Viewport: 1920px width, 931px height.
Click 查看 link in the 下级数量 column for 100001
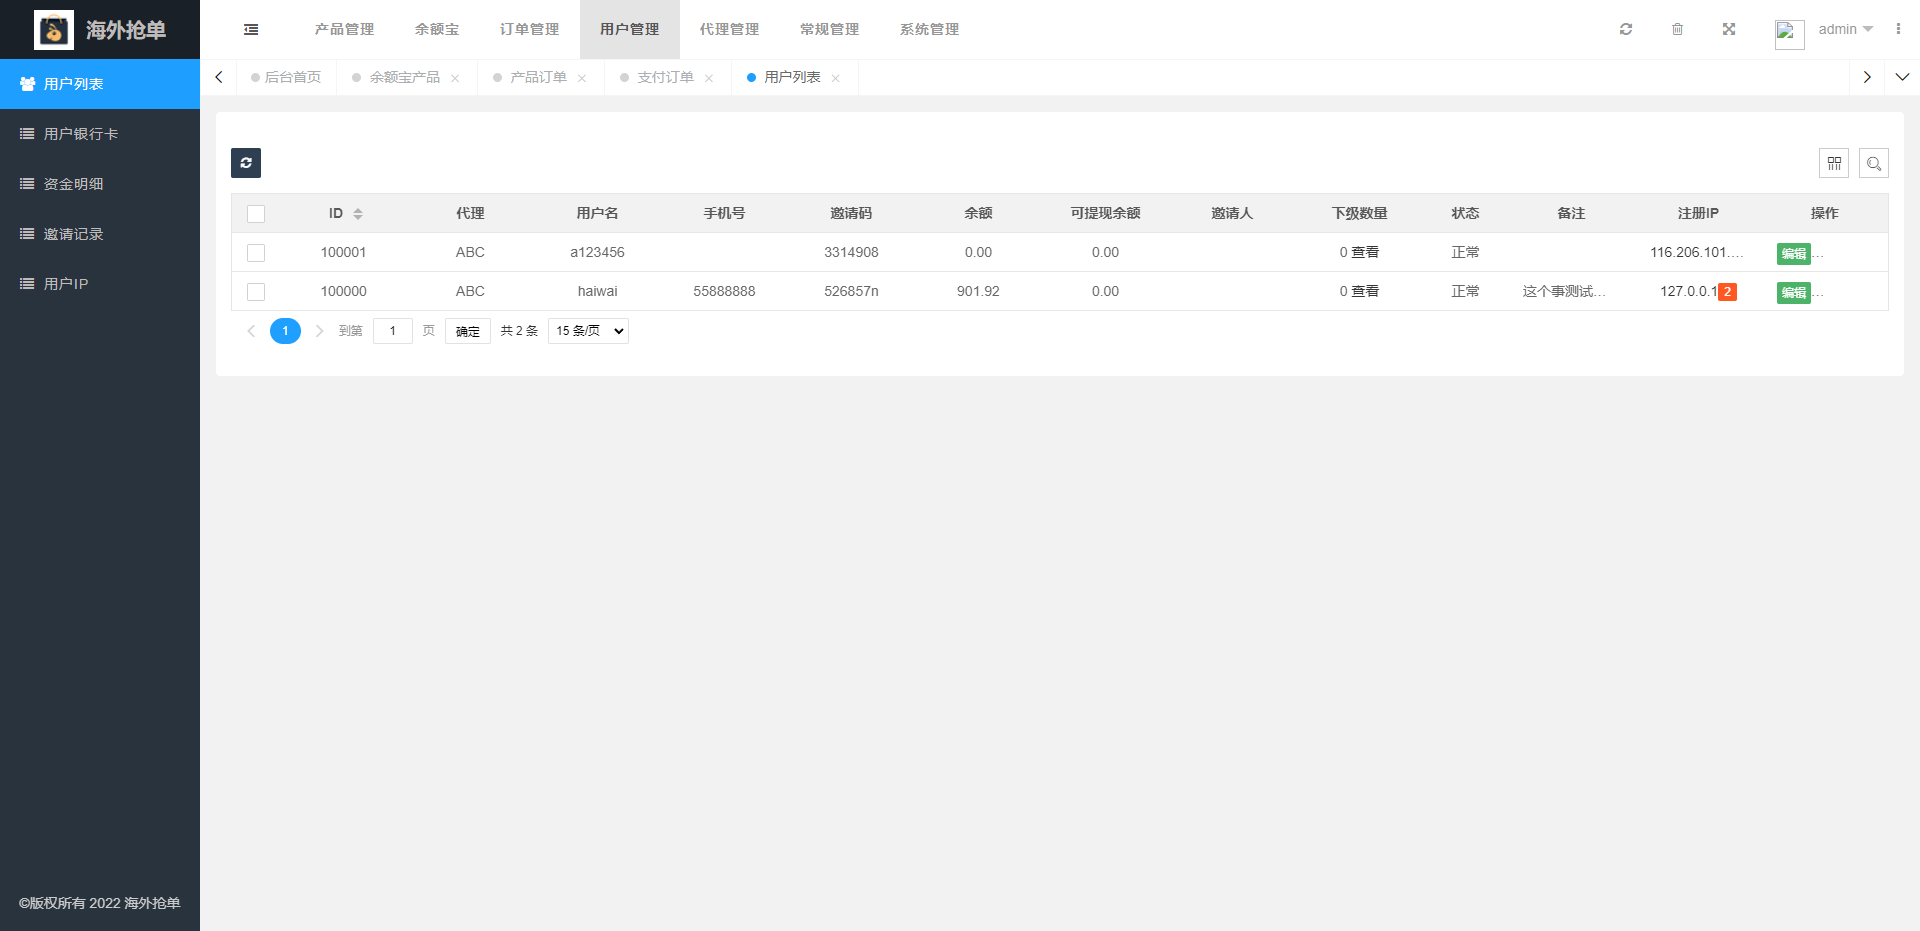pyautogui.click(x=1366, y=252)
